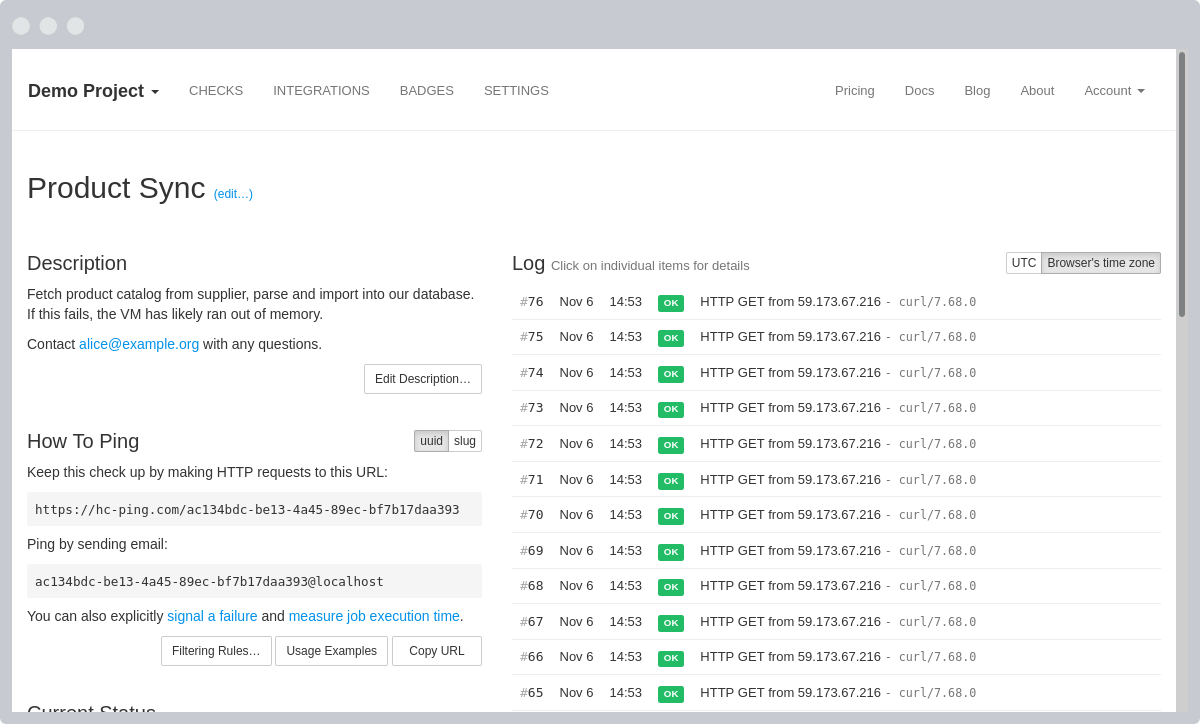
Task: Click the OK status badge on ping #76
Action: [x=671, y=302]
